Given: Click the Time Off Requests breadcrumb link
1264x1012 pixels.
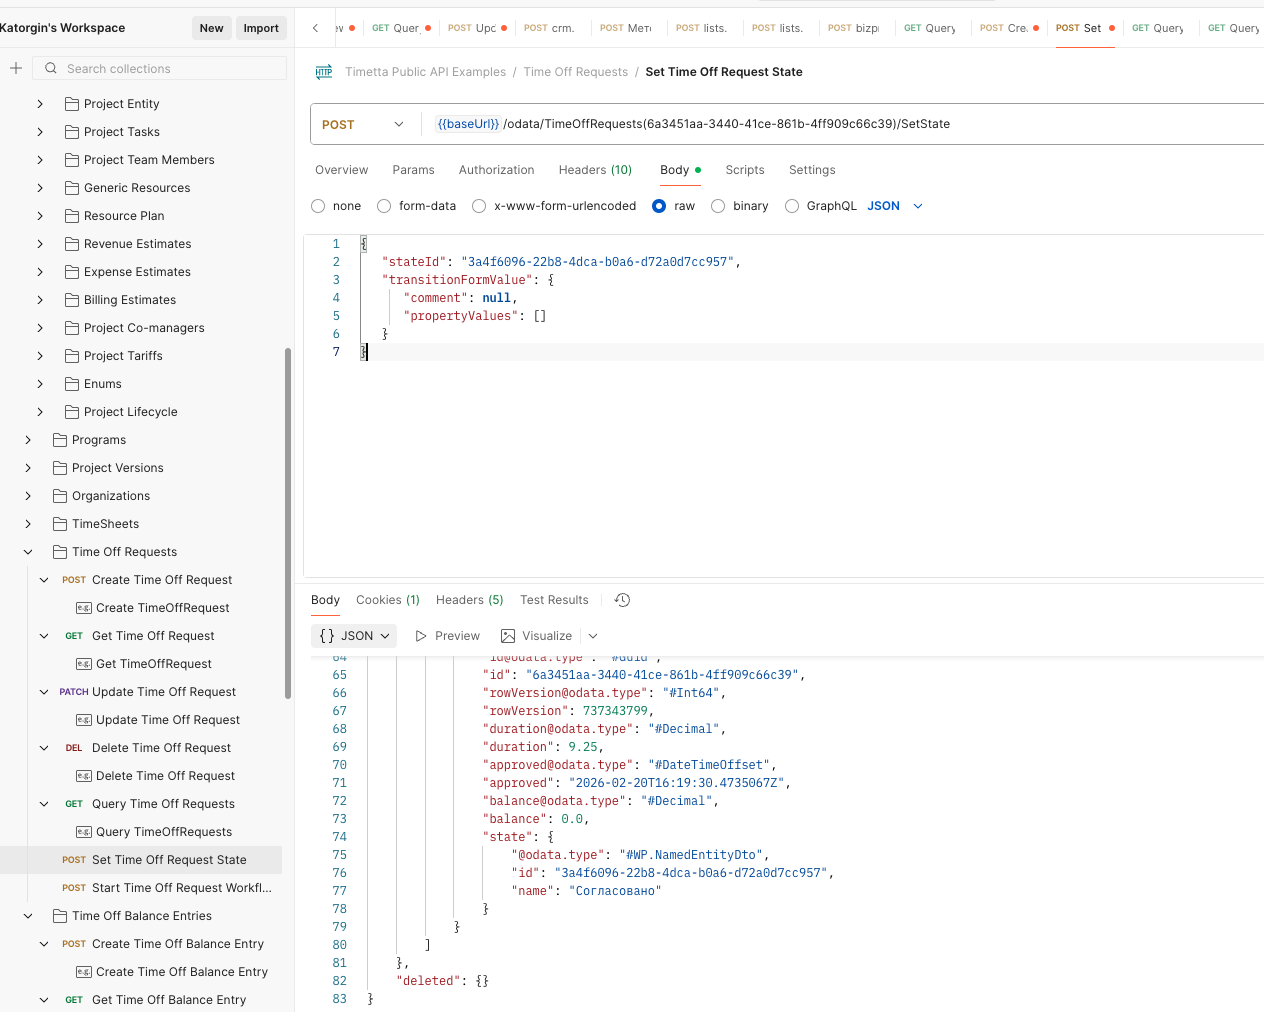Looking at the screenshot, I should click(575, 72).
